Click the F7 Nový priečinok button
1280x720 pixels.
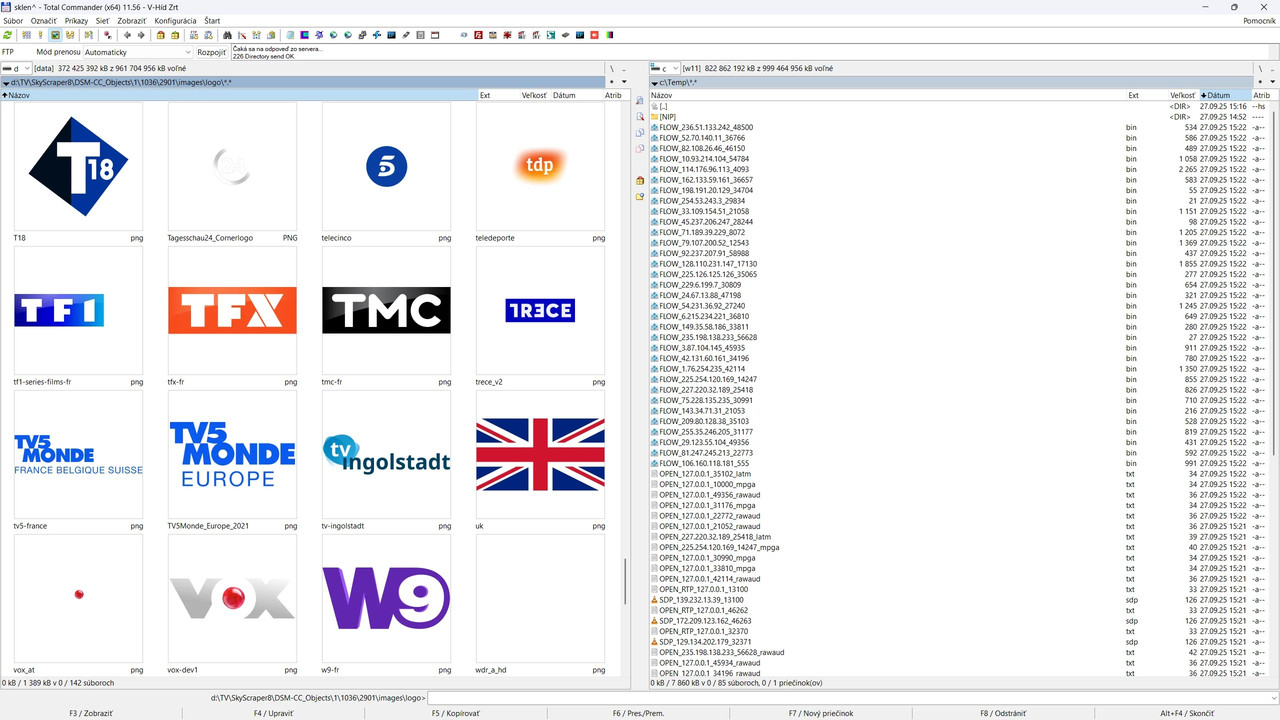tap(821, 713)
